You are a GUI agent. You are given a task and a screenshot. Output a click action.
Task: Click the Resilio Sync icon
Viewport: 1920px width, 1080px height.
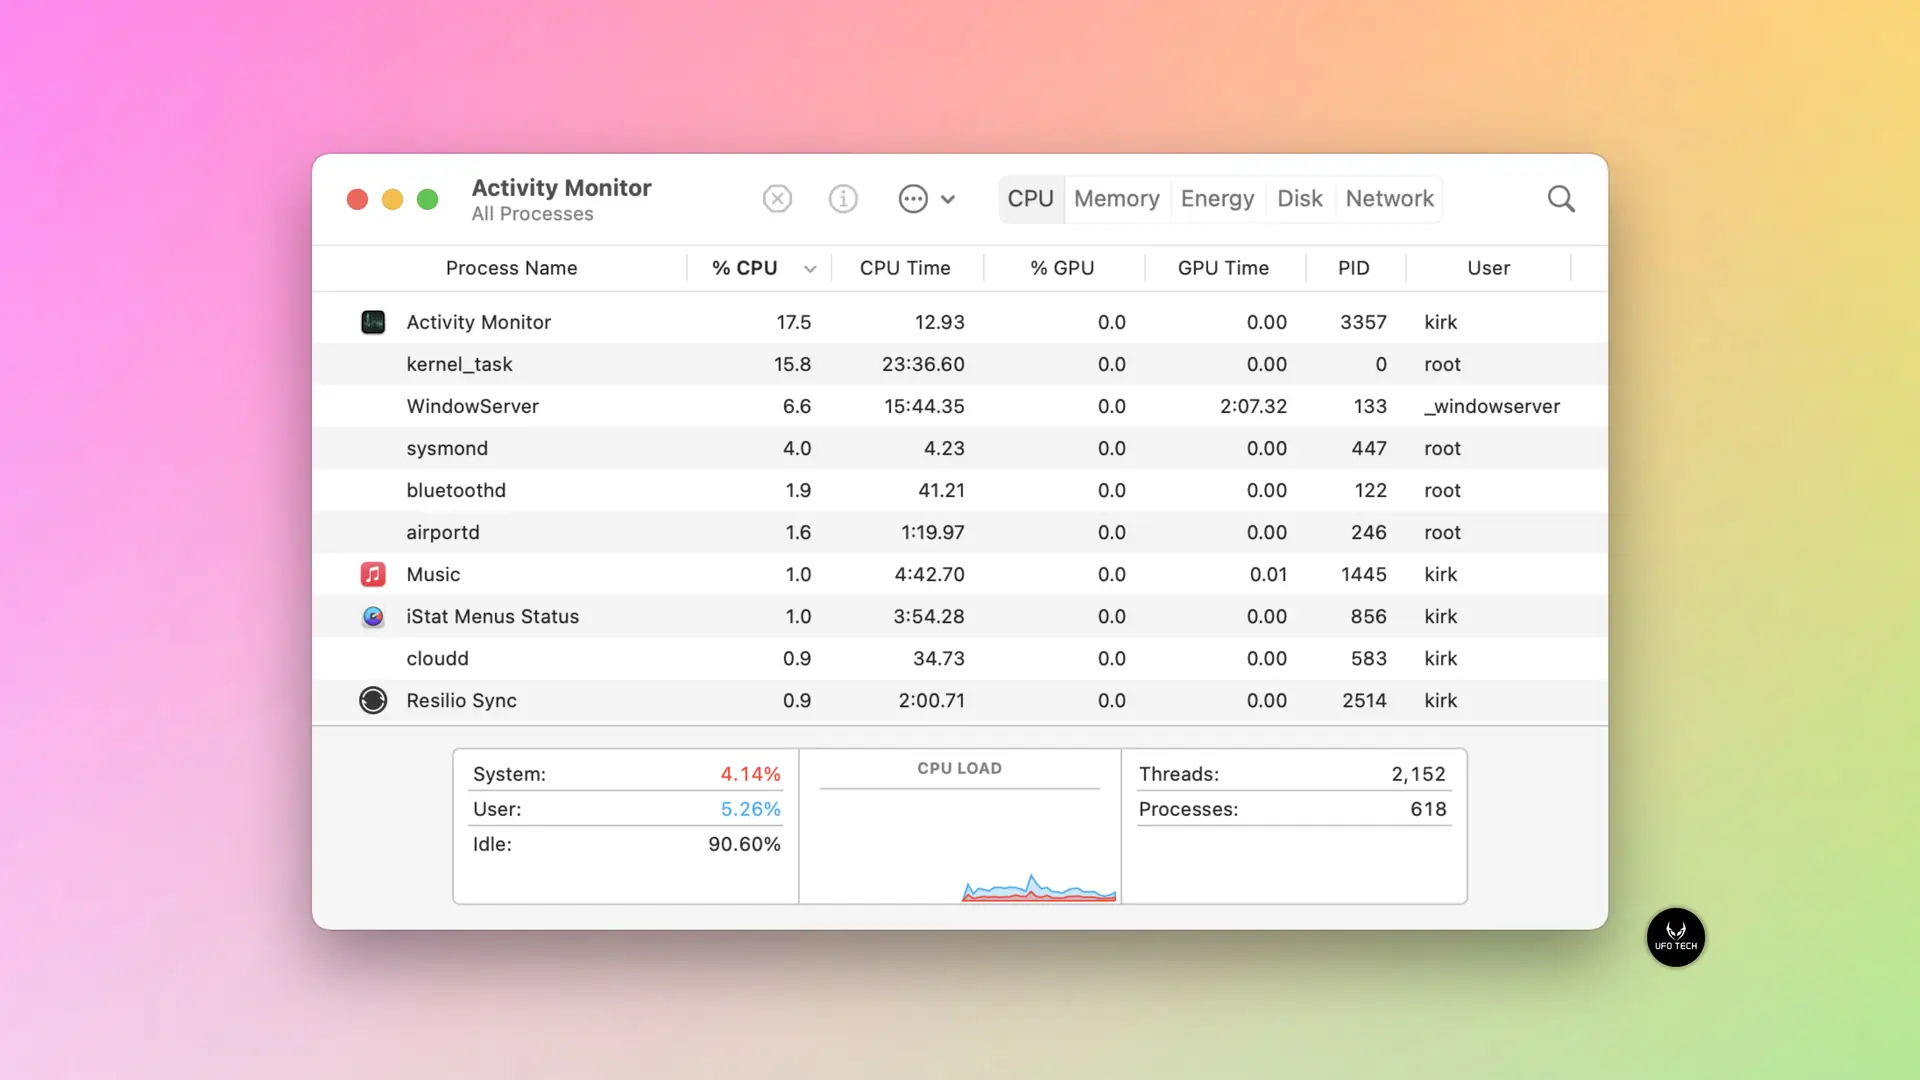[373, 700]
